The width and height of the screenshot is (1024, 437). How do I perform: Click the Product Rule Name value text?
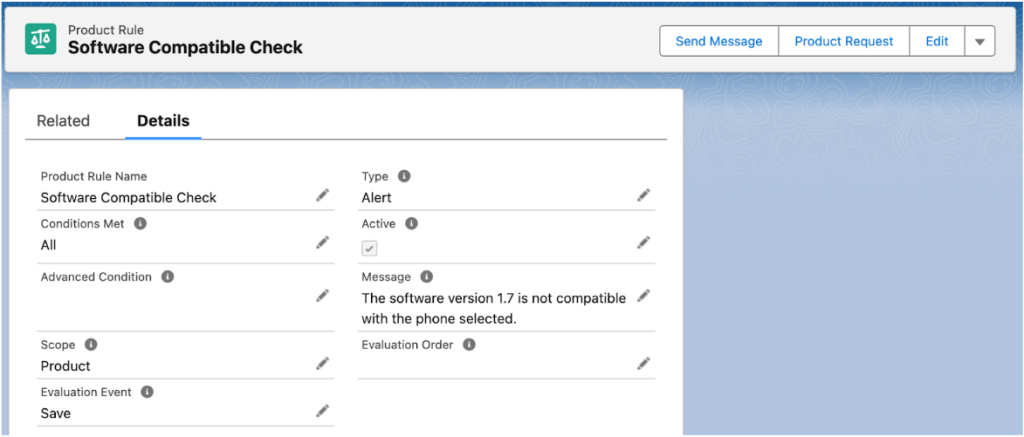tap(129, 197)
